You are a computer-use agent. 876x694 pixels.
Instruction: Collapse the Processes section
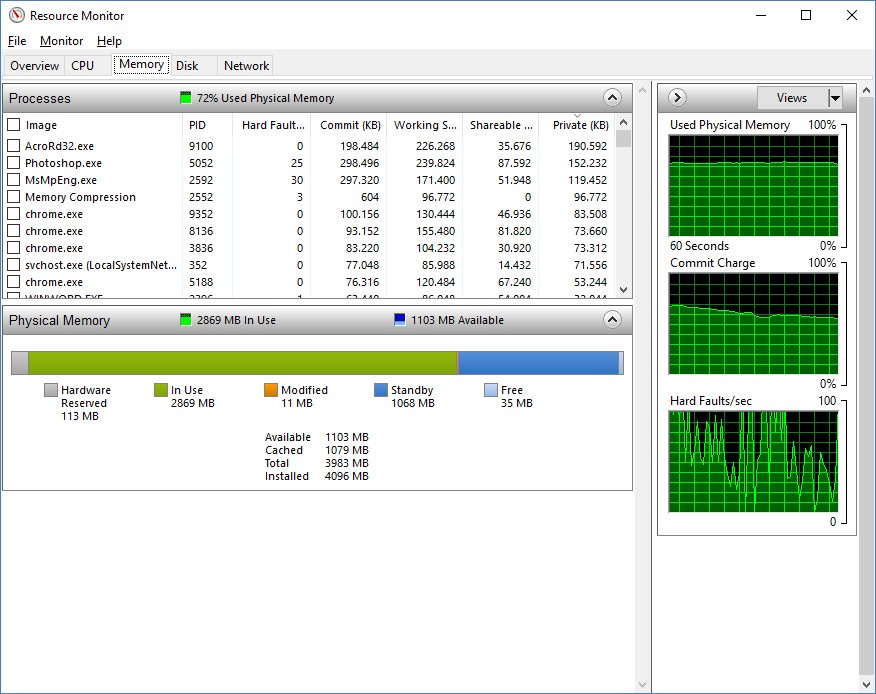point(613,98)
